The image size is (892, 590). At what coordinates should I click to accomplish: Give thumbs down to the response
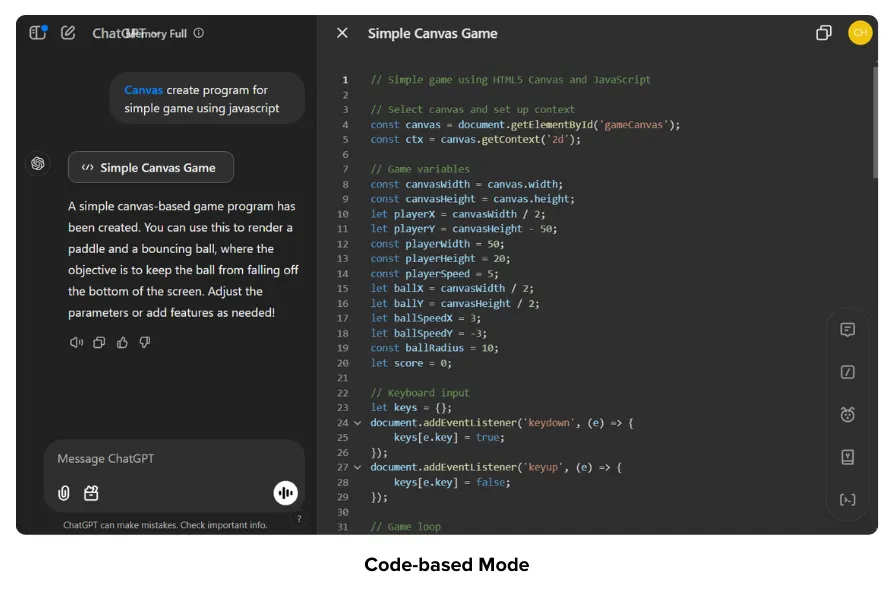[x=145, y=343]
